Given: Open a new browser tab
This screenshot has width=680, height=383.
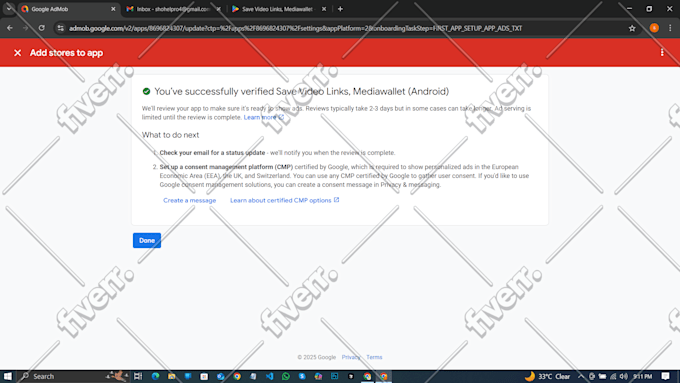Looking at the screenshot, I should click(x=340, y=9).
